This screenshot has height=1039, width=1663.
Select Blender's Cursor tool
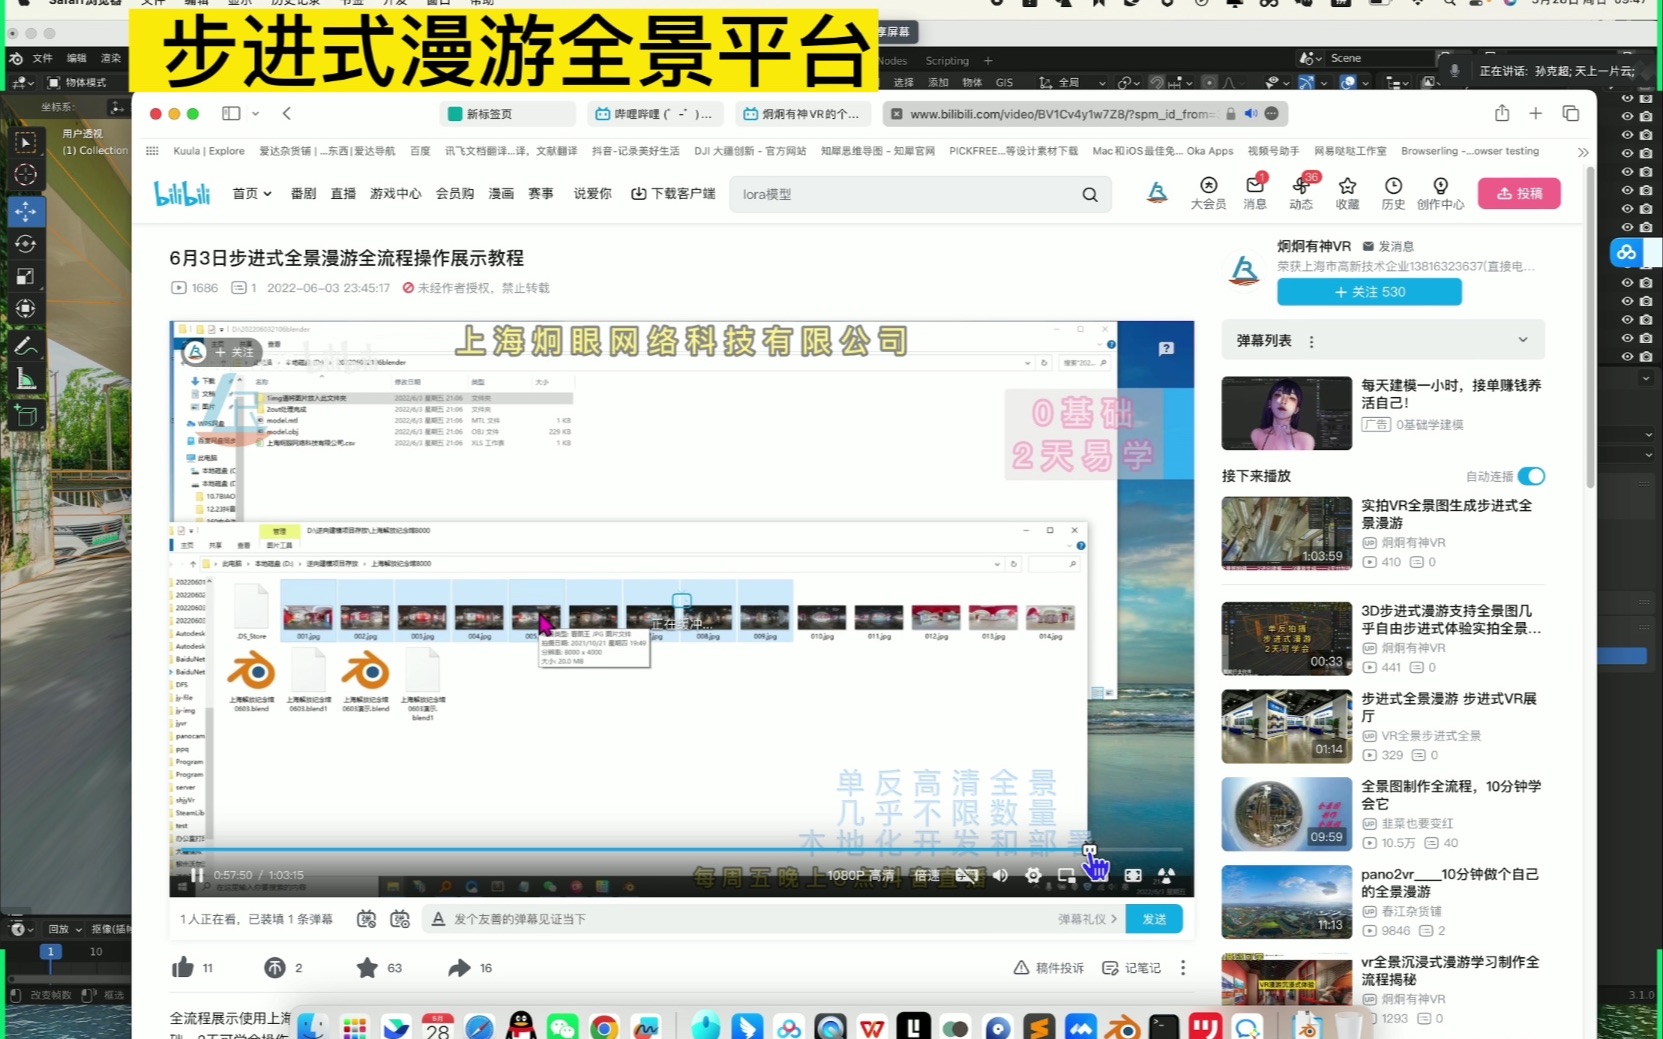26,175
